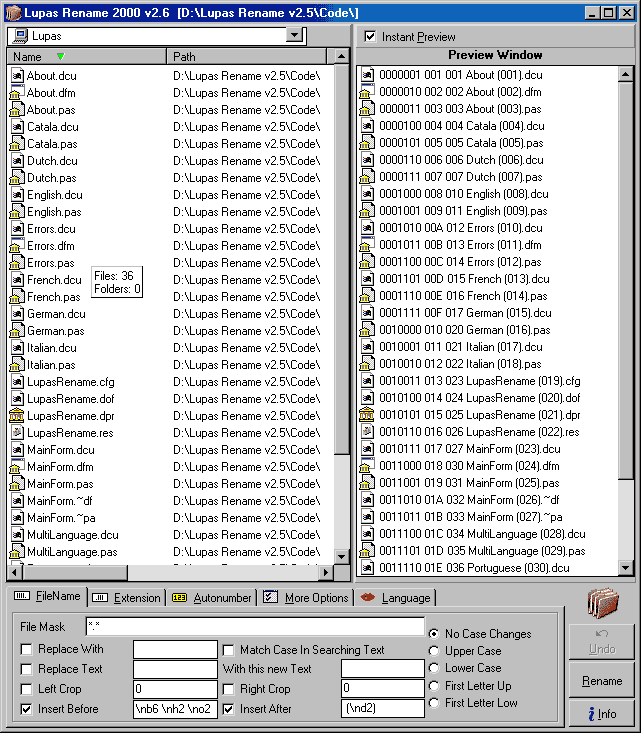641x733 pixels.
Task: Open the Lupas folder dropdown
Action: point(294,36)
